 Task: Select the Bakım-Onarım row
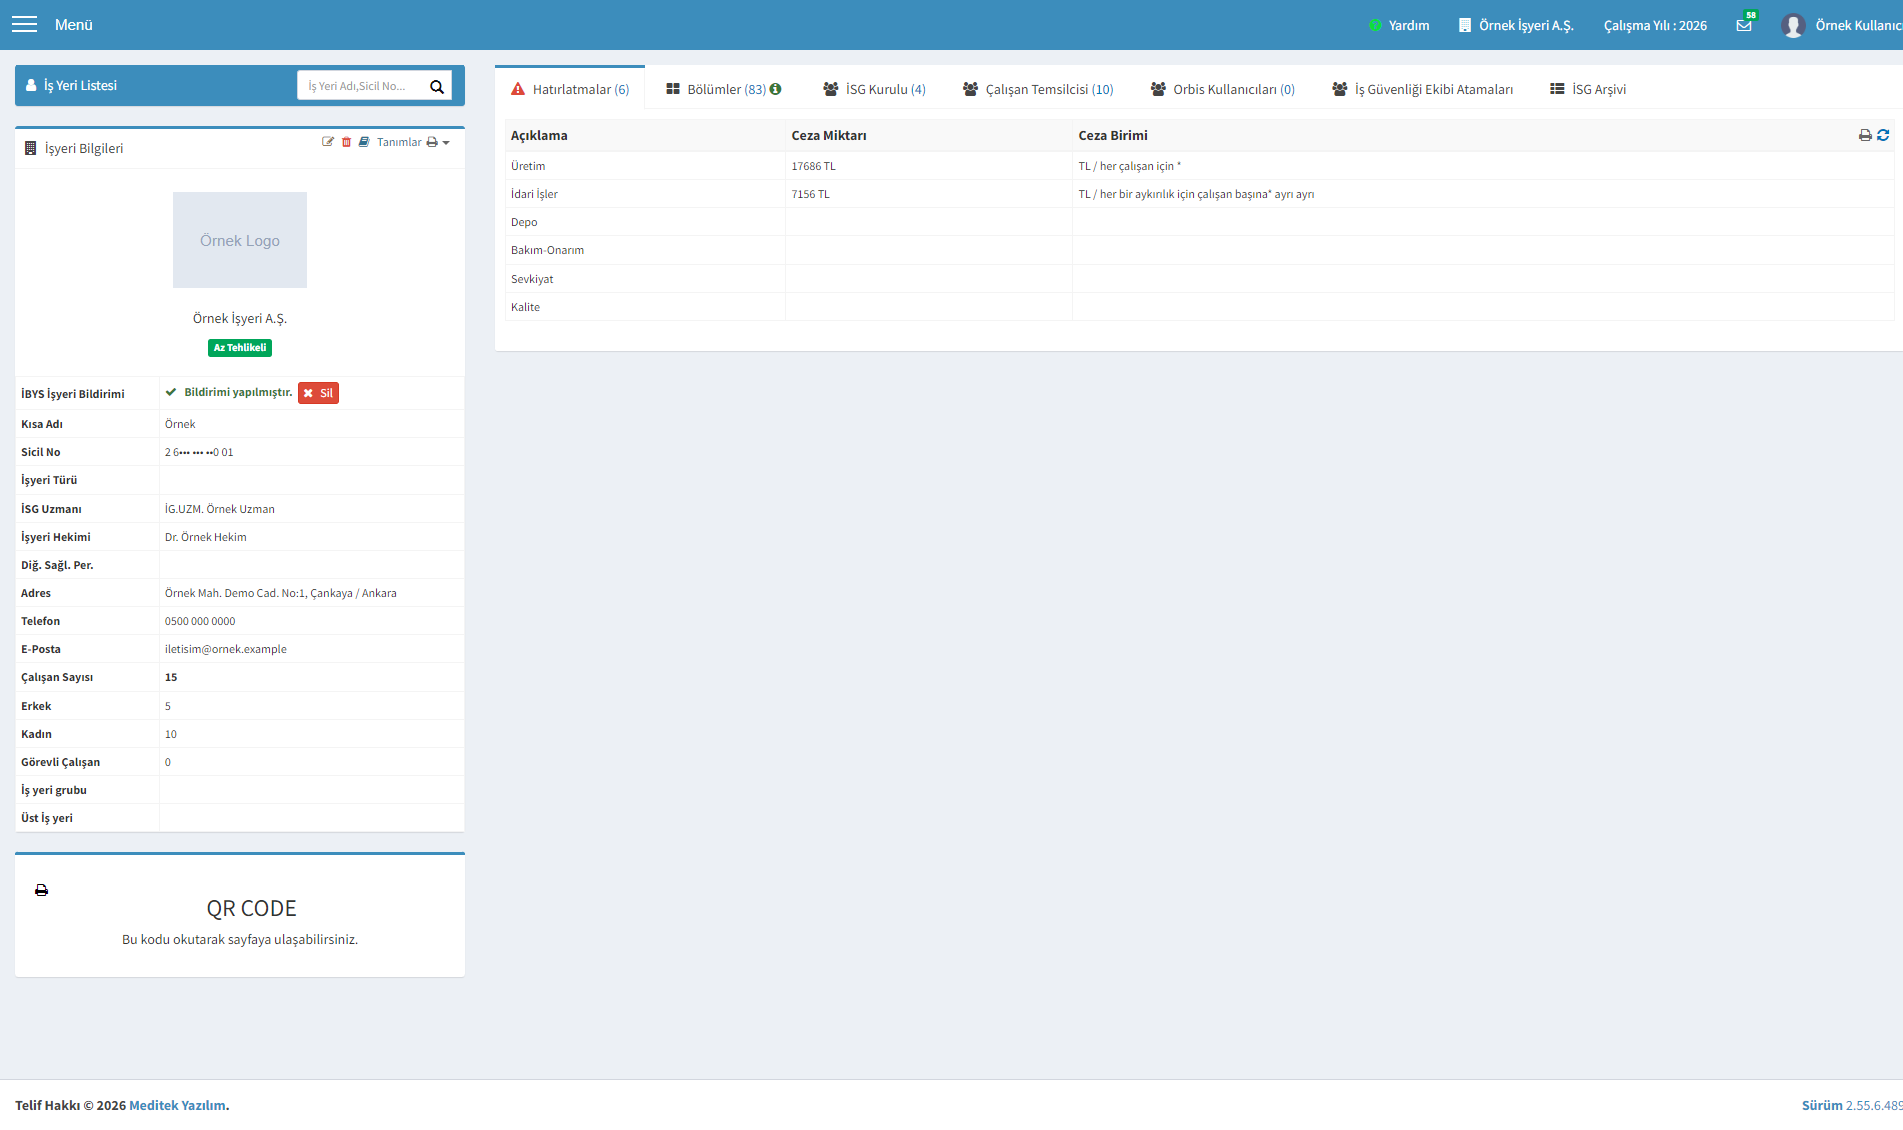pos(1199,250)
